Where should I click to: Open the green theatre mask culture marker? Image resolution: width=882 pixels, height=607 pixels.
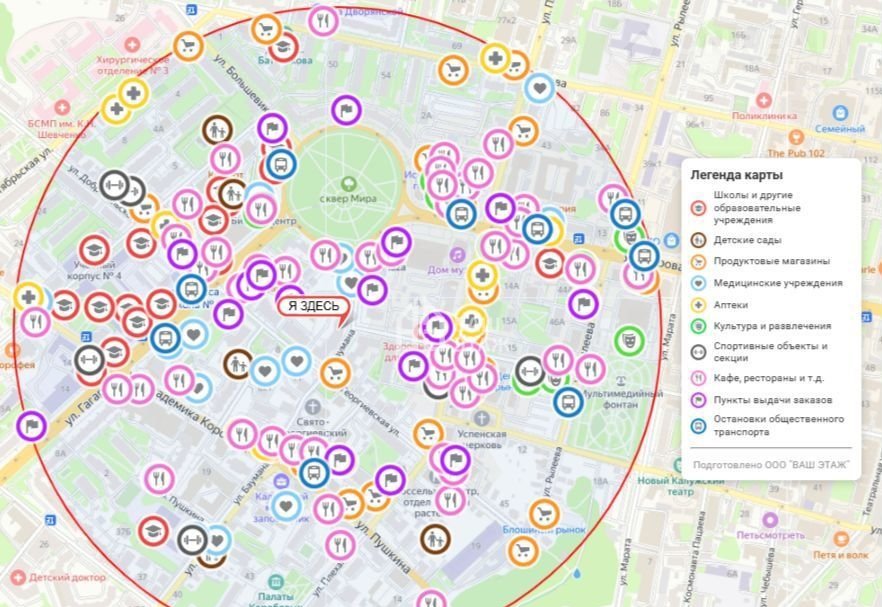(x=629, y=340)
